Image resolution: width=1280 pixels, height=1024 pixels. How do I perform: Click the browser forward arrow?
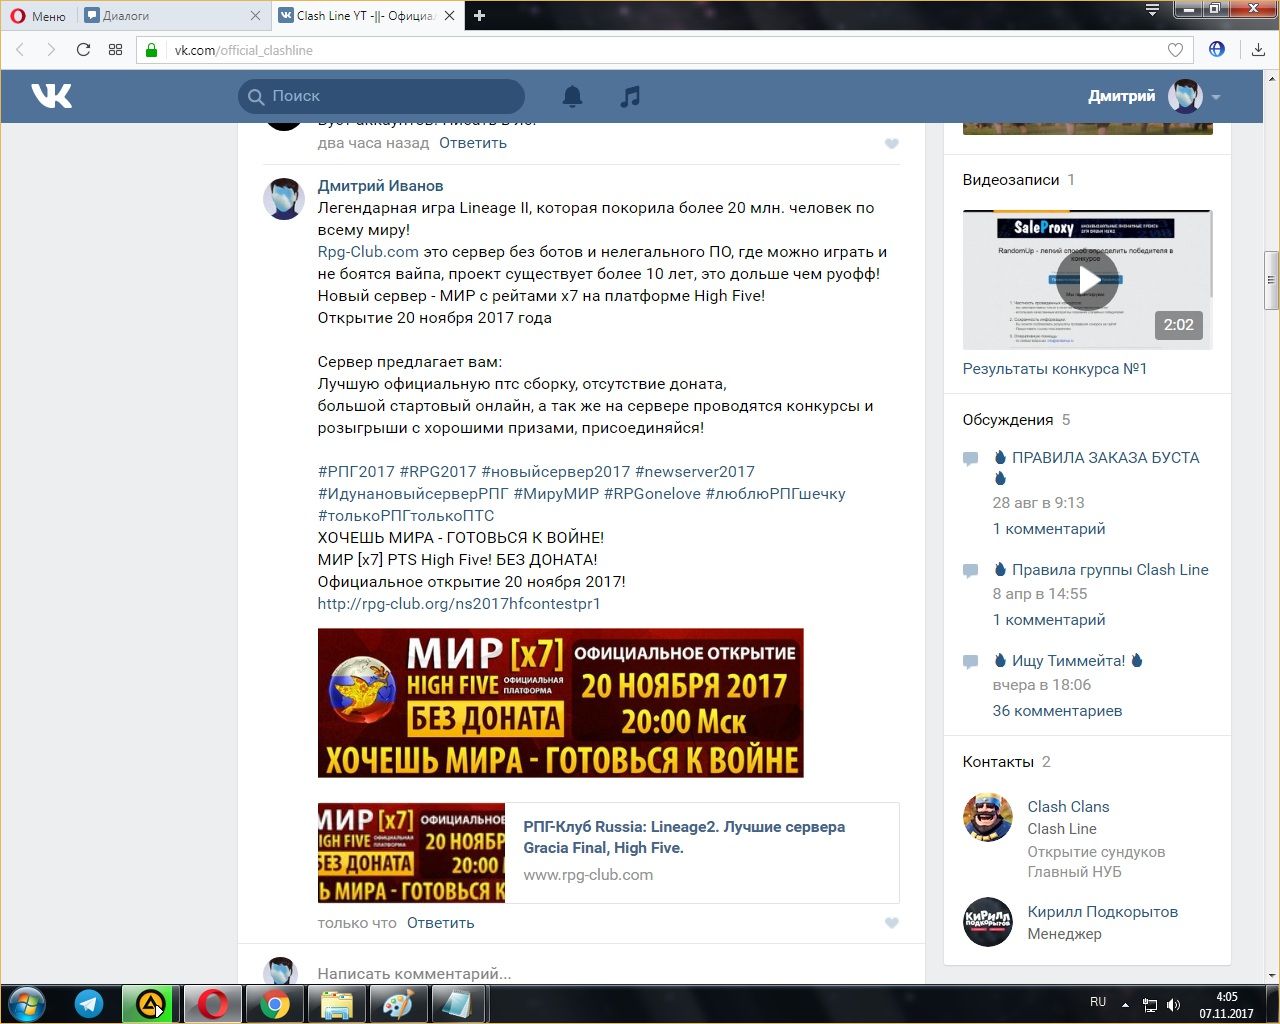click(x=51, y=50)
